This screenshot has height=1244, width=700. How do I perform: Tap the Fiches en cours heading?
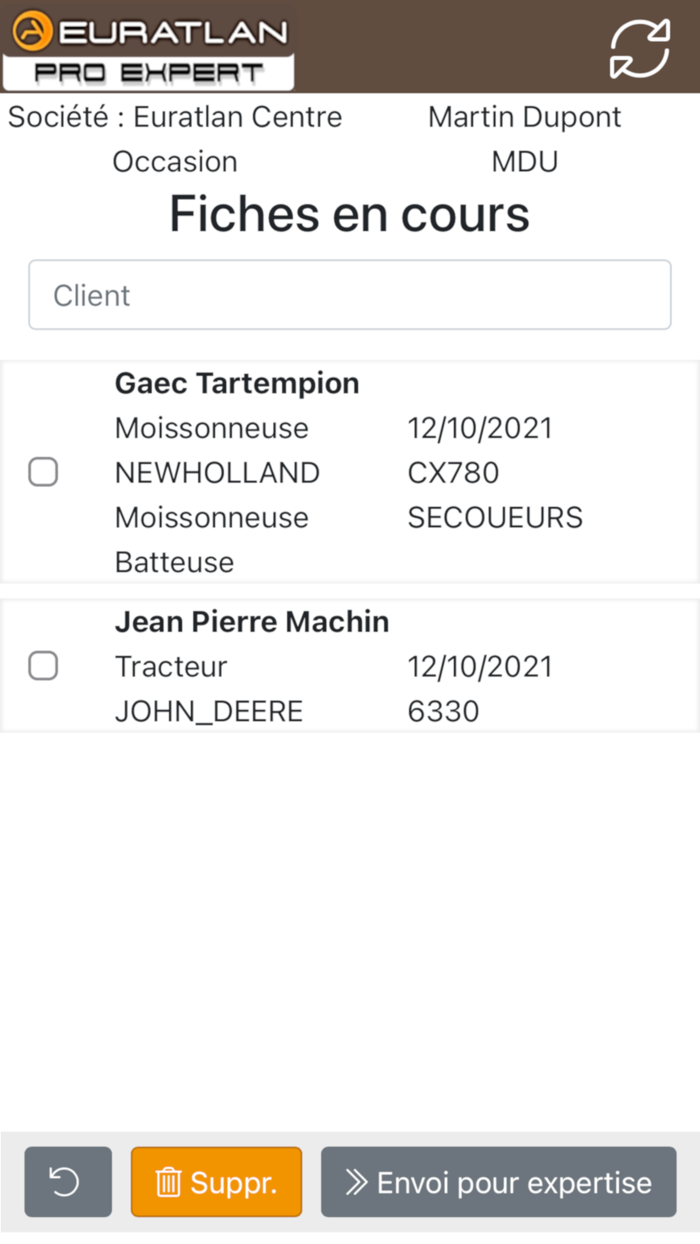click(x=349, y=213)
